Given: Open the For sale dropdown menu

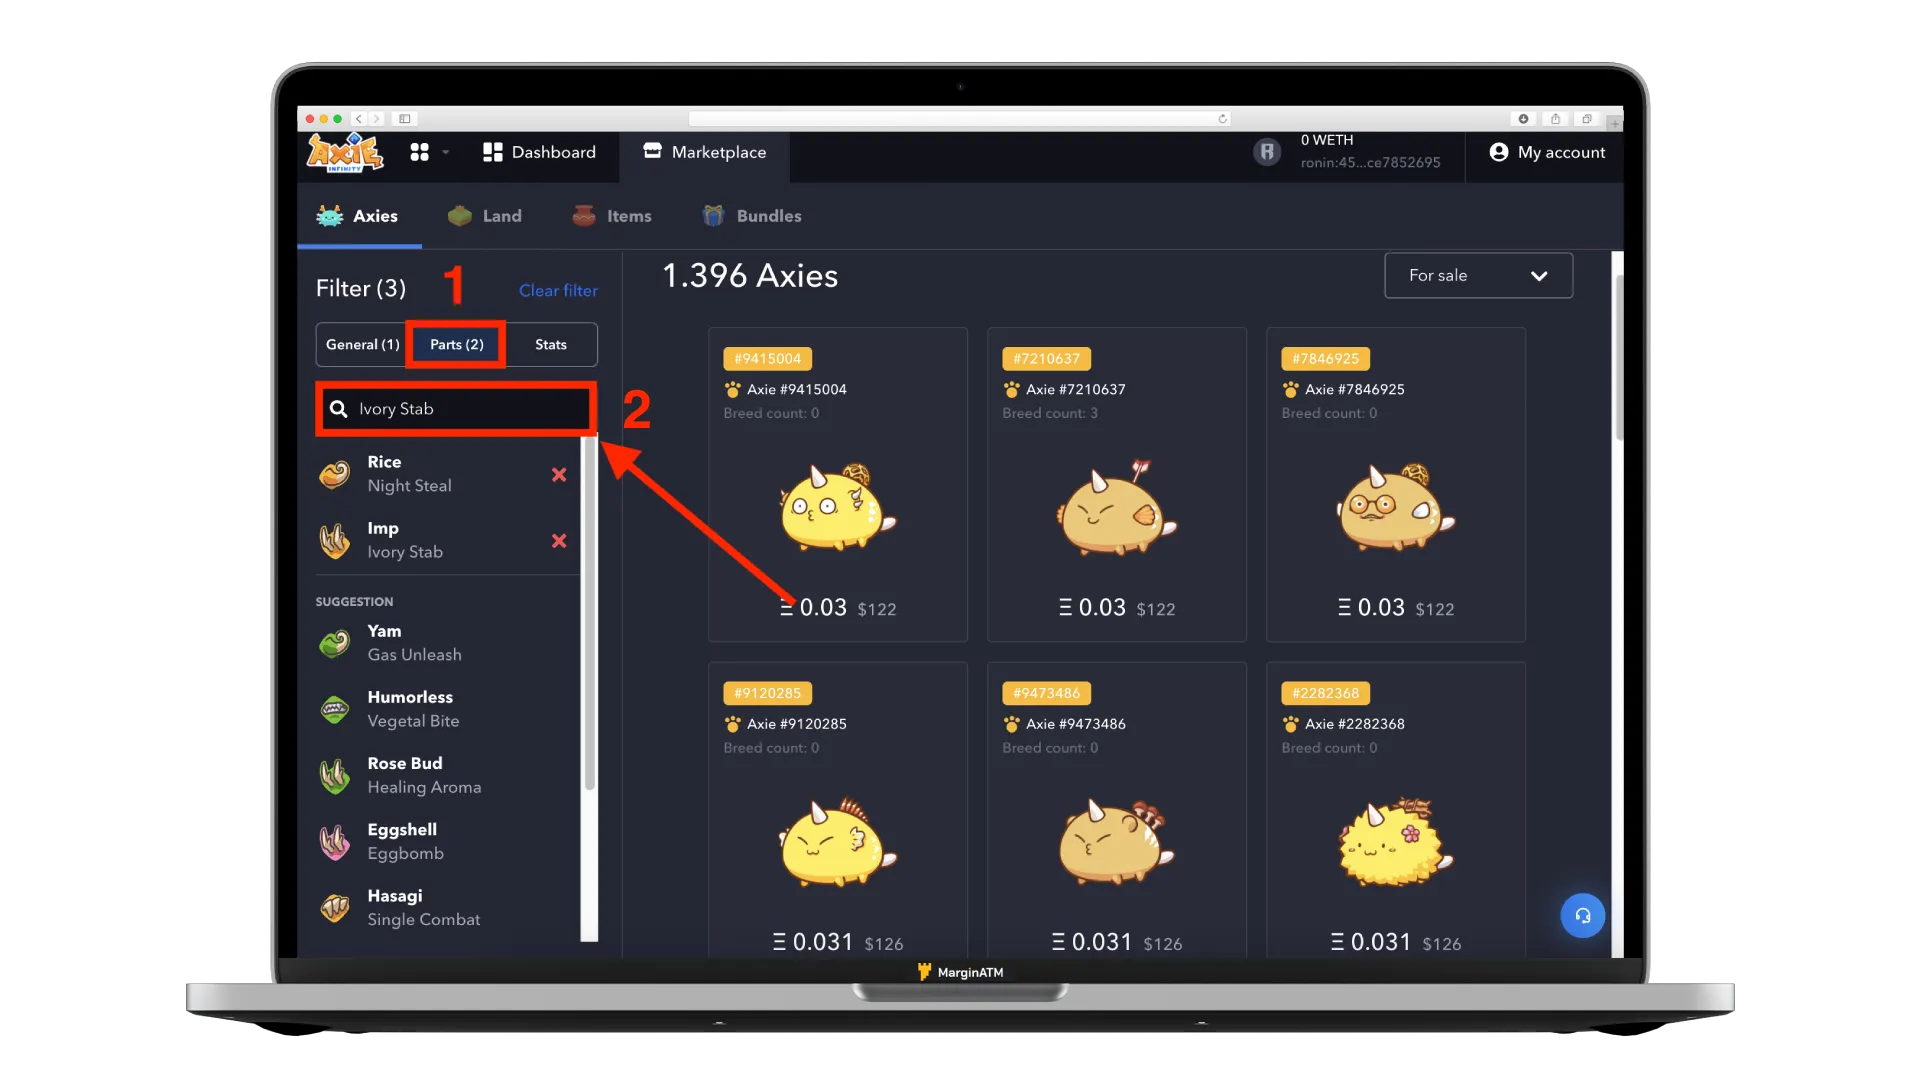Looking at the screenshot, I should tap(1477, 274).
